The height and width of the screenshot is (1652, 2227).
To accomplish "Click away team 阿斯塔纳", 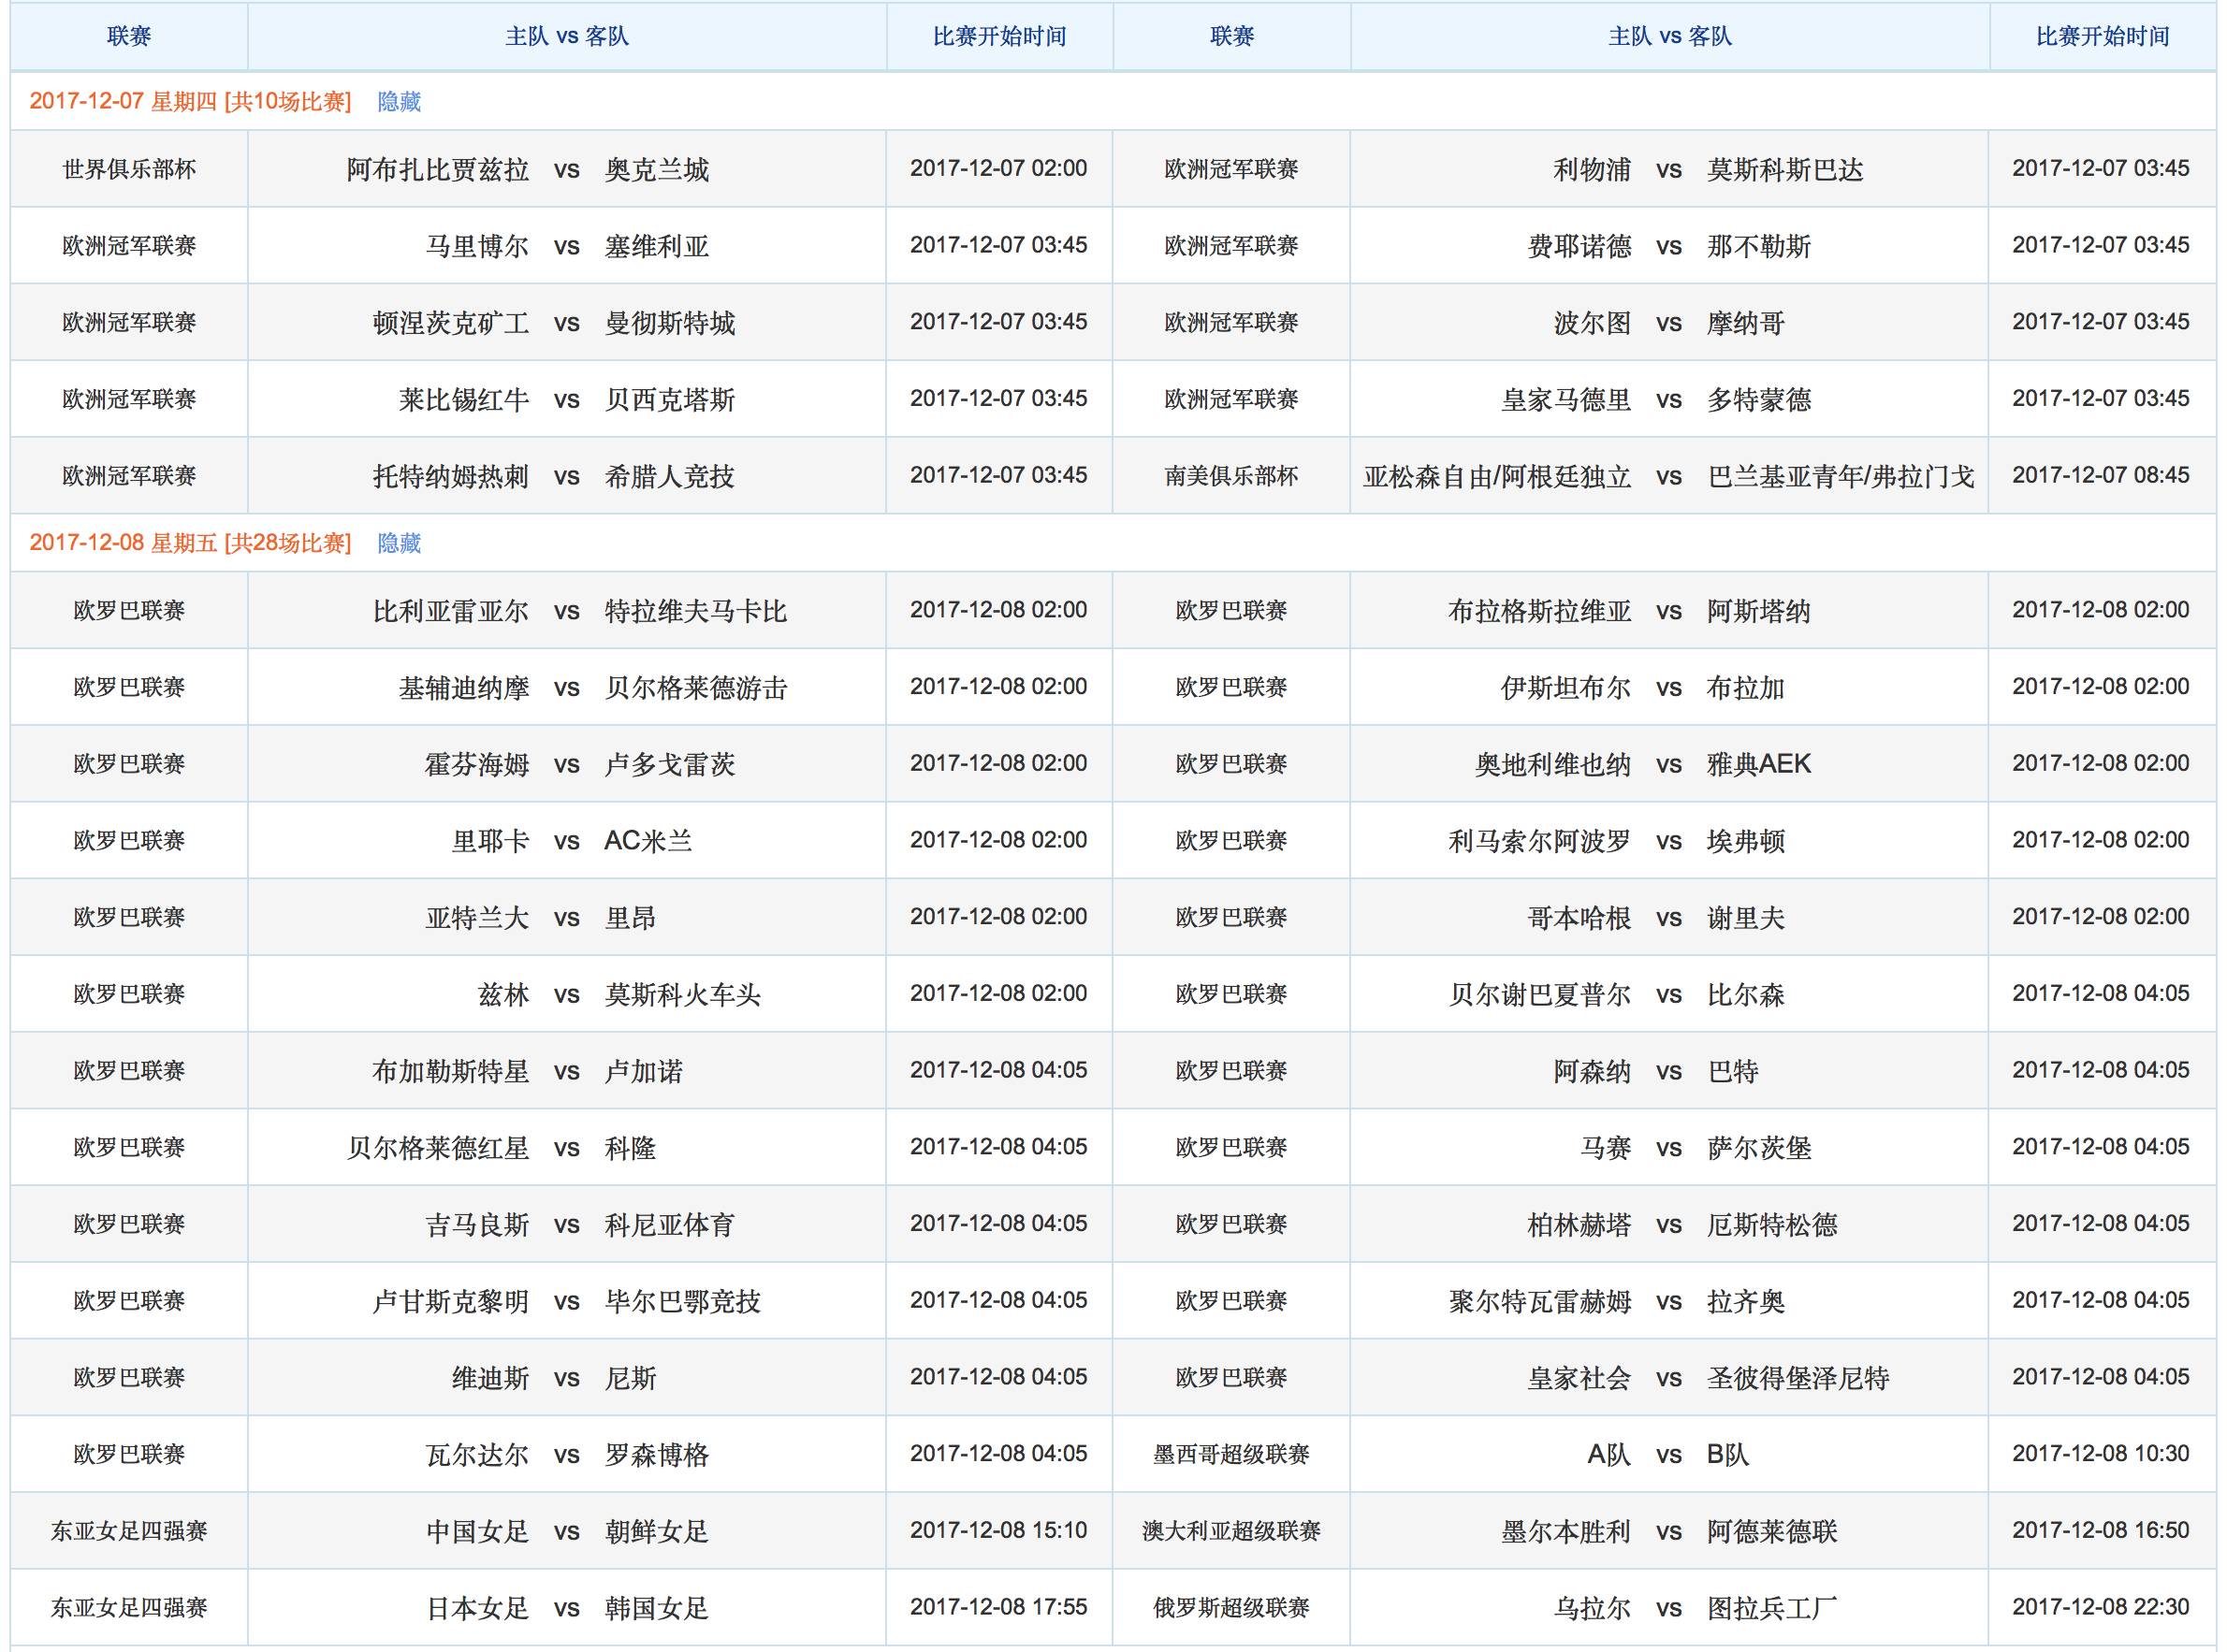I will [x=1759, y=611].
